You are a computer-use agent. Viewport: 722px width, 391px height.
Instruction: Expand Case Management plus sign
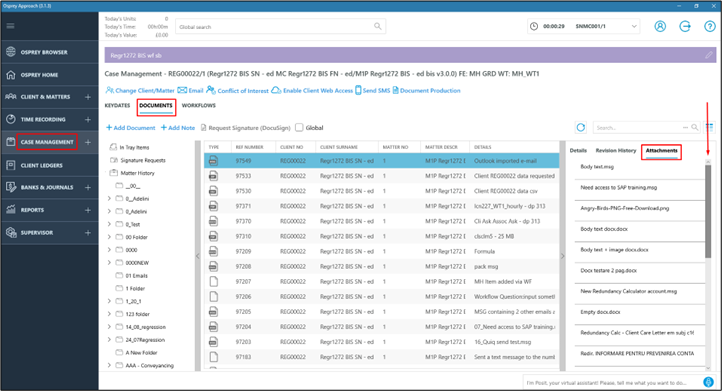pos(88,142)
